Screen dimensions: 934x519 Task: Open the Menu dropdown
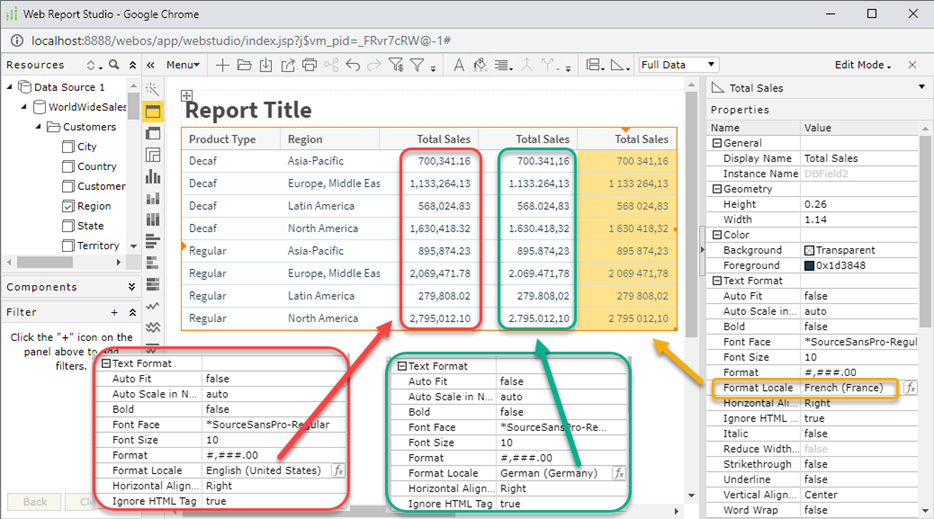click(183, 65)
